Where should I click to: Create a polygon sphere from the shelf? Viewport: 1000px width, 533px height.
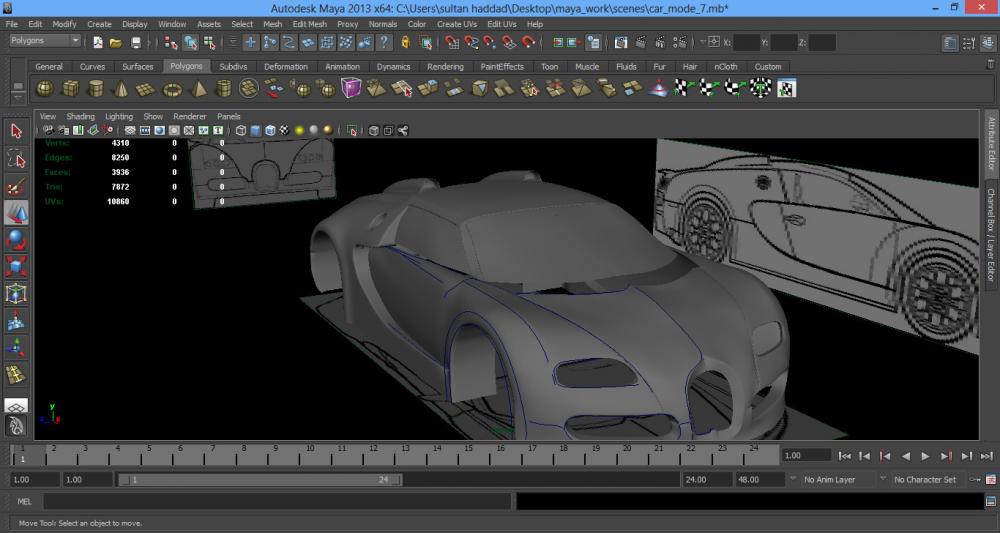click(45, 89)
